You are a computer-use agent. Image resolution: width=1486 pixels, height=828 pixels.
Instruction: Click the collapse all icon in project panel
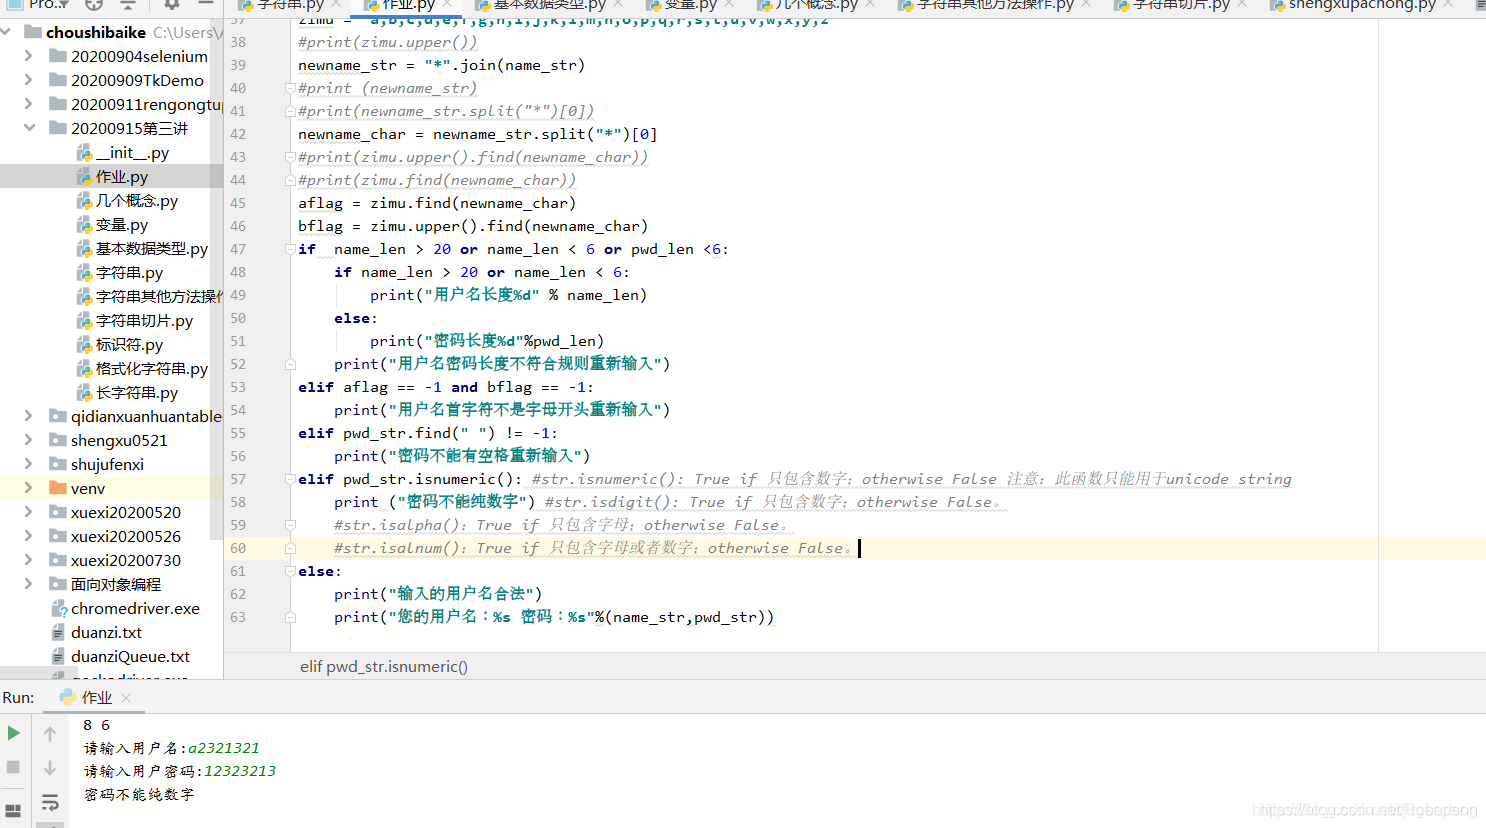[128, 4]
